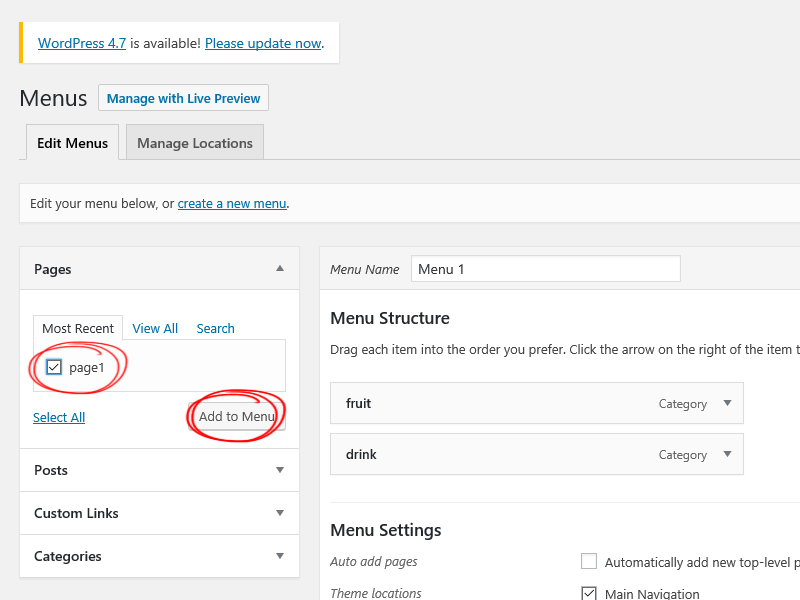Screen dimensions: 800x600
Task: Switch to the Edit Menus tab
Action: [72, 143]
